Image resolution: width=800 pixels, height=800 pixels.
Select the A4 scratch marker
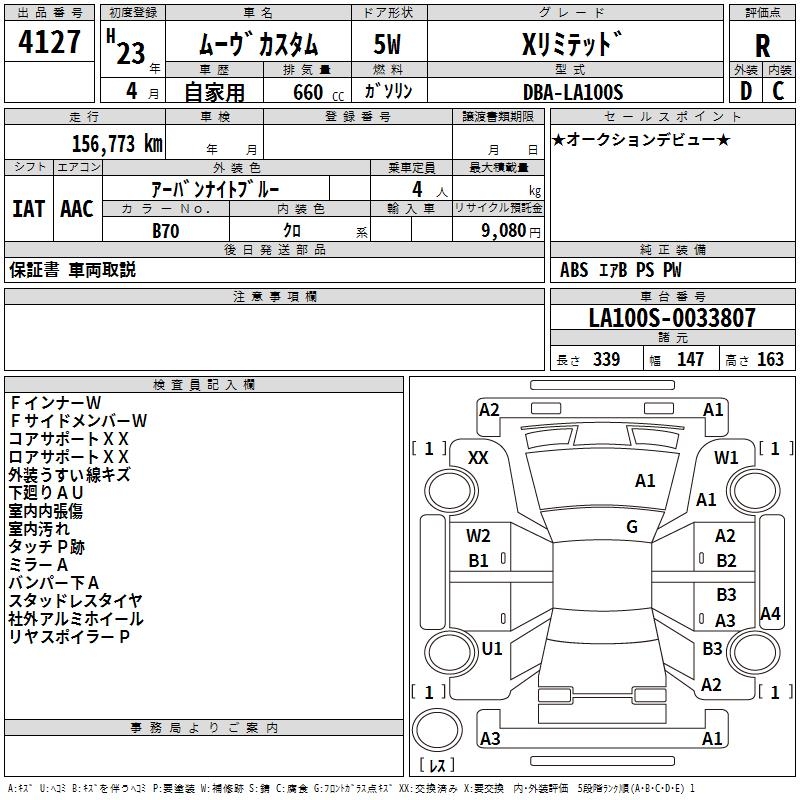click(x=770, y=614)
